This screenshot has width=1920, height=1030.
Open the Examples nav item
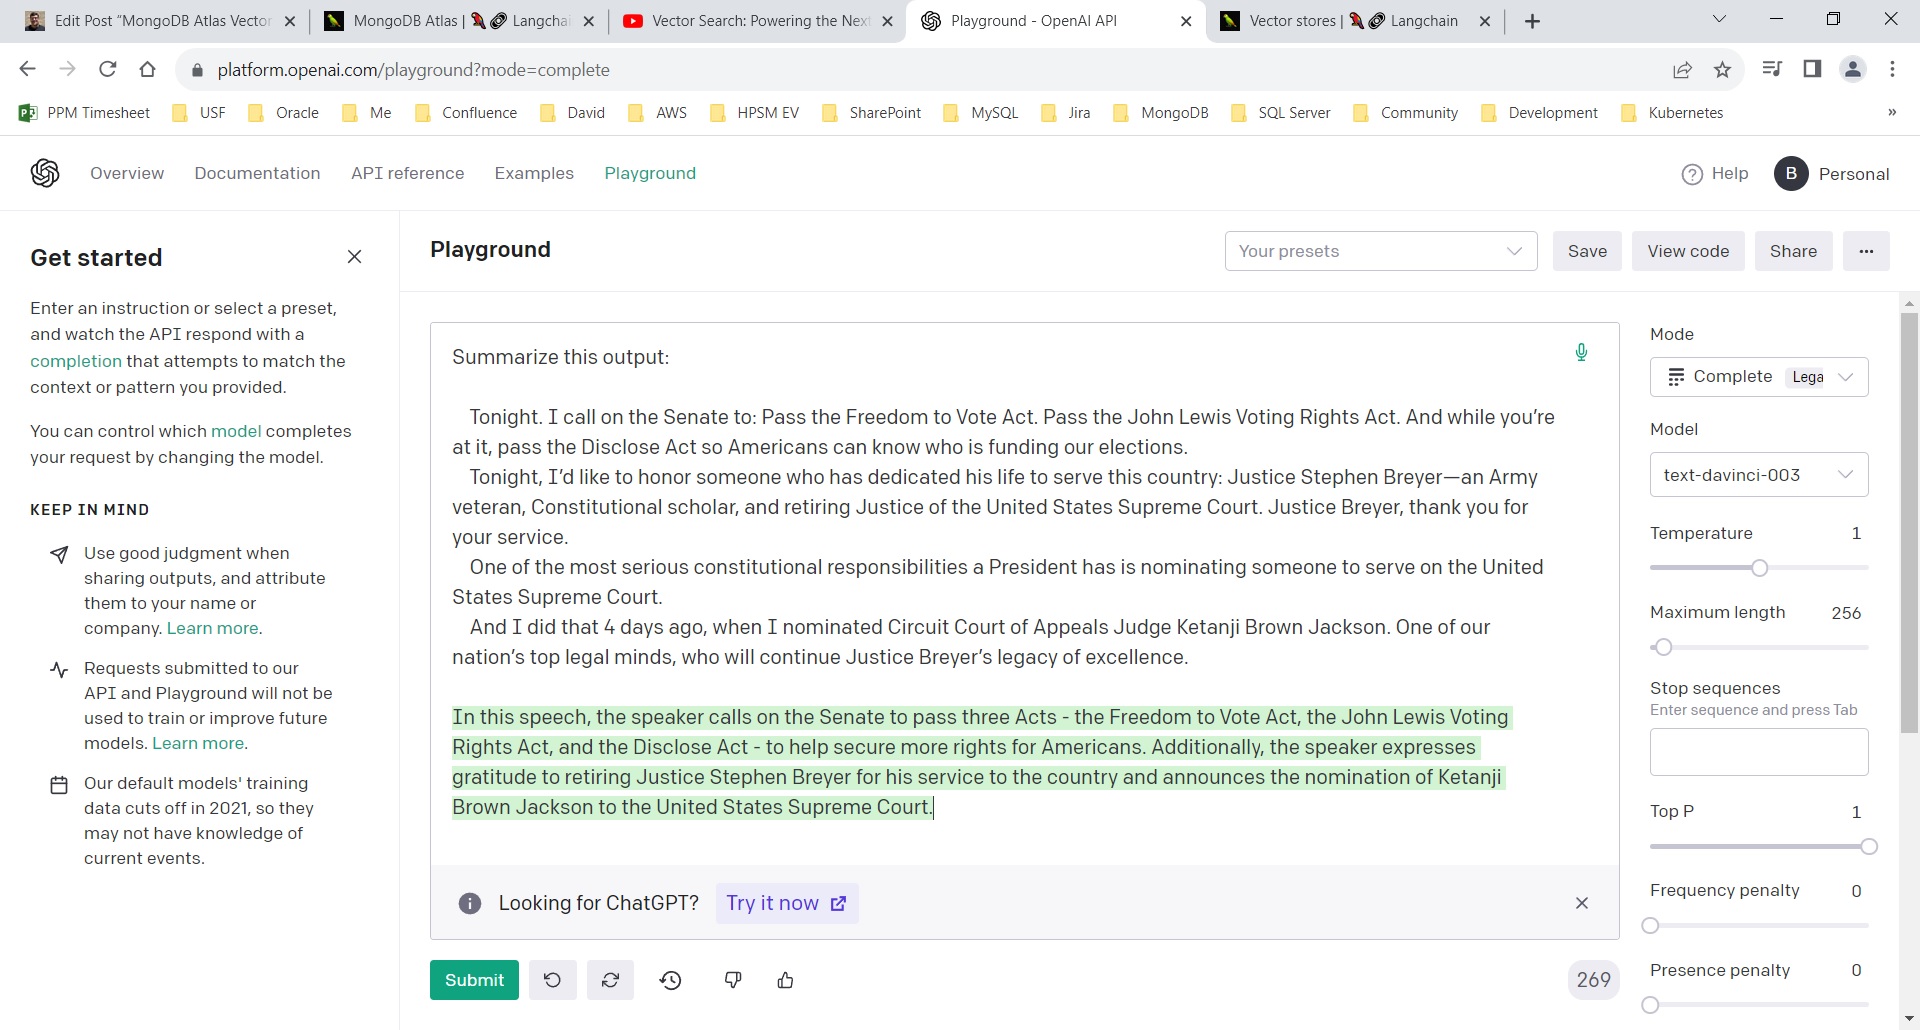(x=534, y=173)
